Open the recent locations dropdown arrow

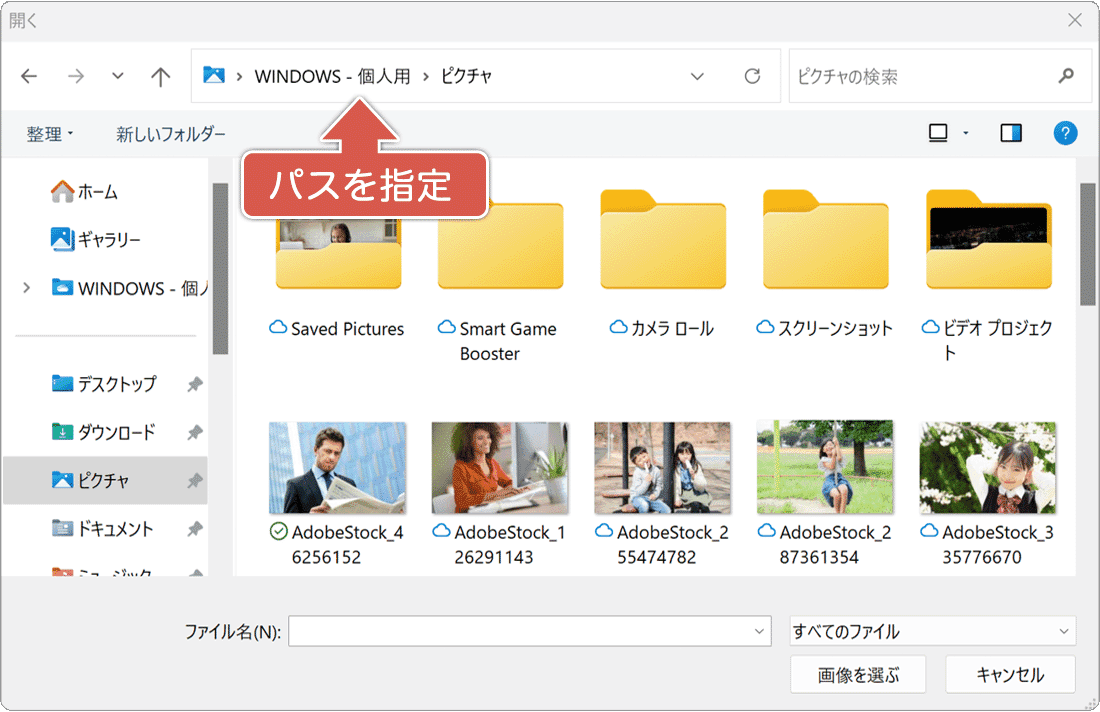pos(118,76)
